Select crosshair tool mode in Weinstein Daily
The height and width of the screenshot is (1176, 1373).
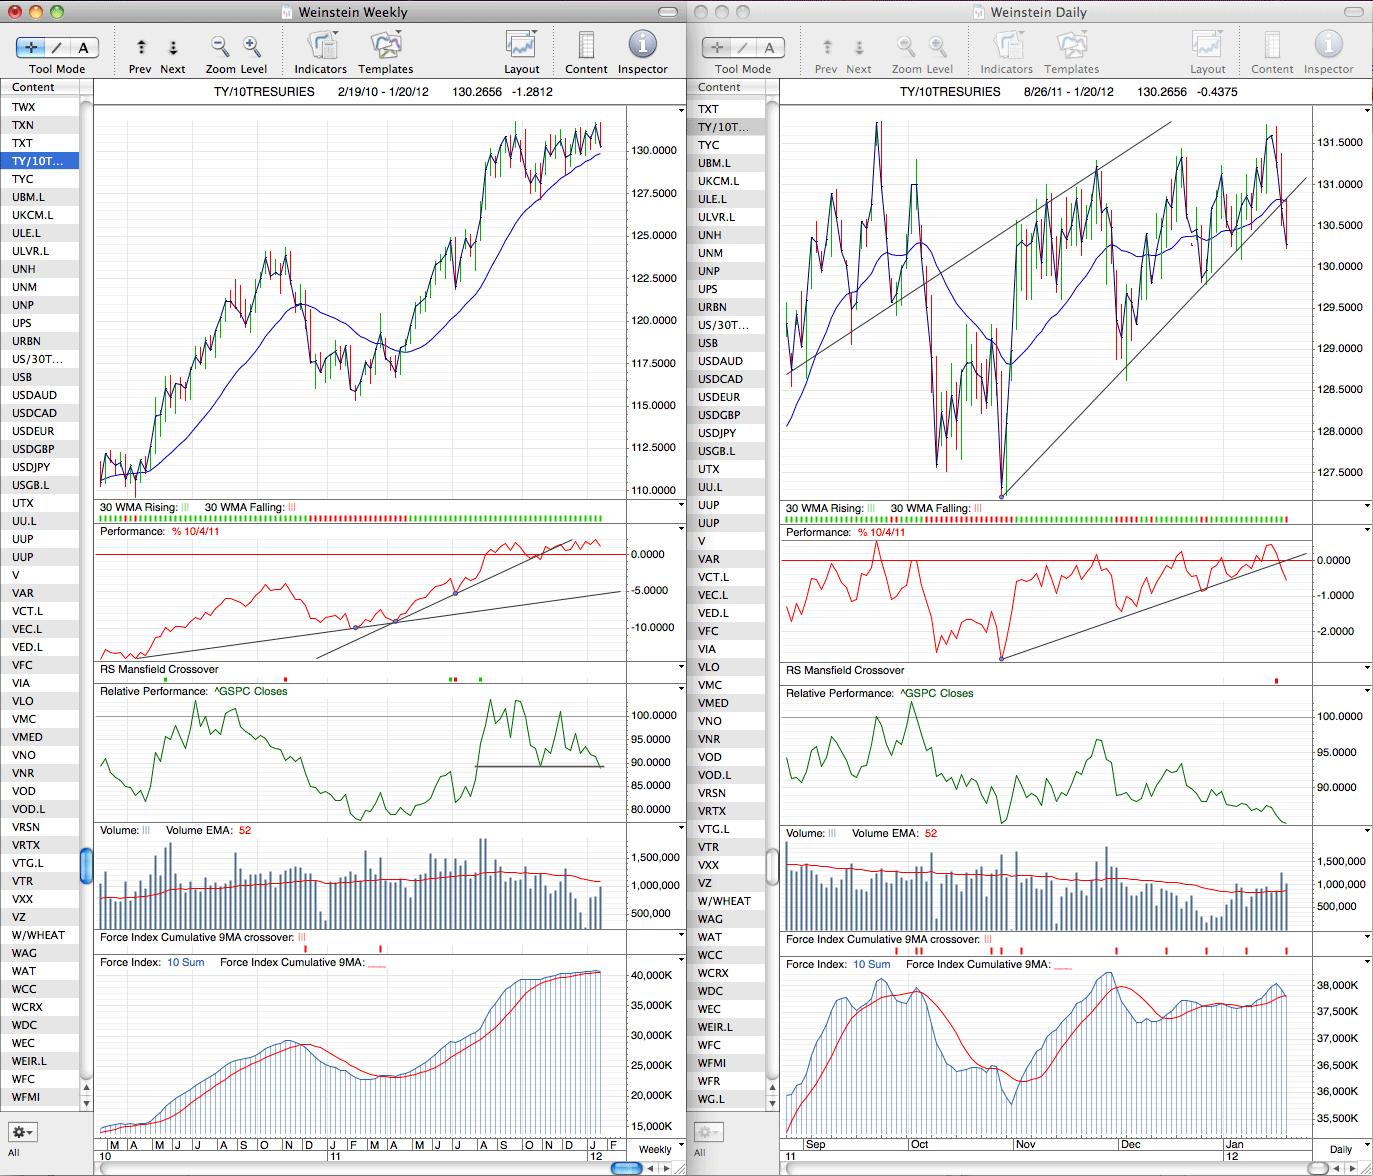point(717,47)
